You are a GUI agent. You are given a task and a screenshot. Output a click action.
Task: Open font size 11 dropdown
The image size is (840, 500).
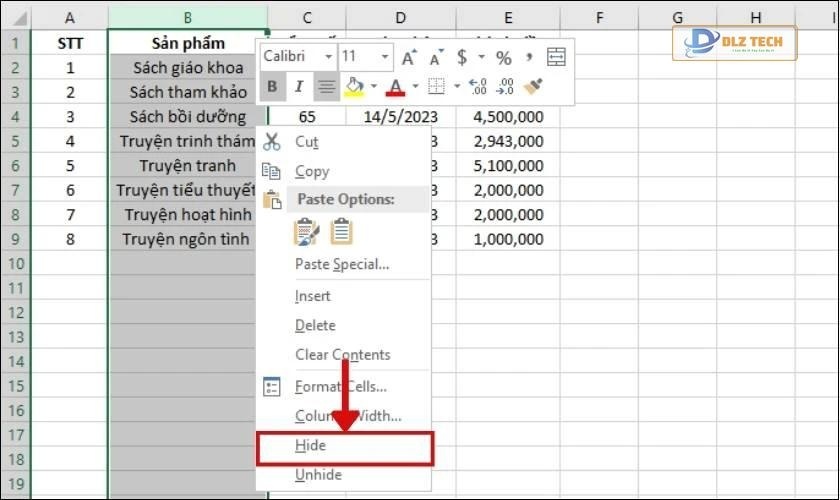pyautogui.click(x=384, y=56)
